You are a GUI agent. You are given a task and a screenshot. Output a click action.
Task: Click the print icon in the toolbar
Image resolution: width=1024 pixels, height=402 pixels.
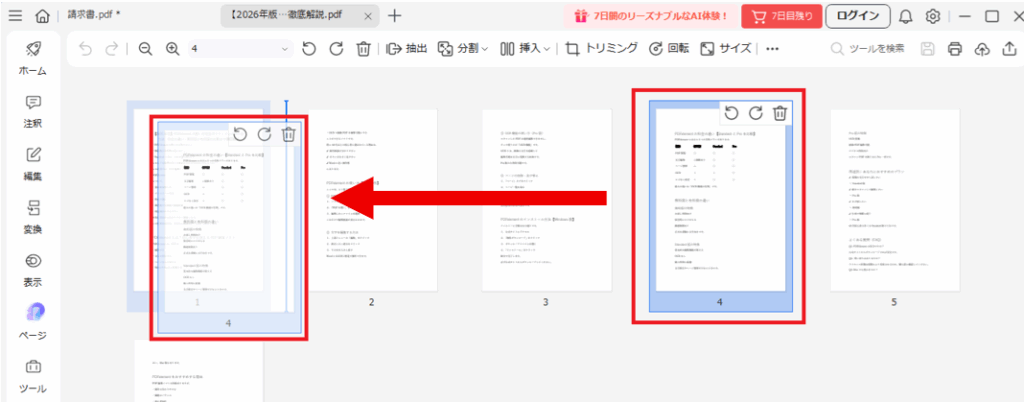click(954, 49)
